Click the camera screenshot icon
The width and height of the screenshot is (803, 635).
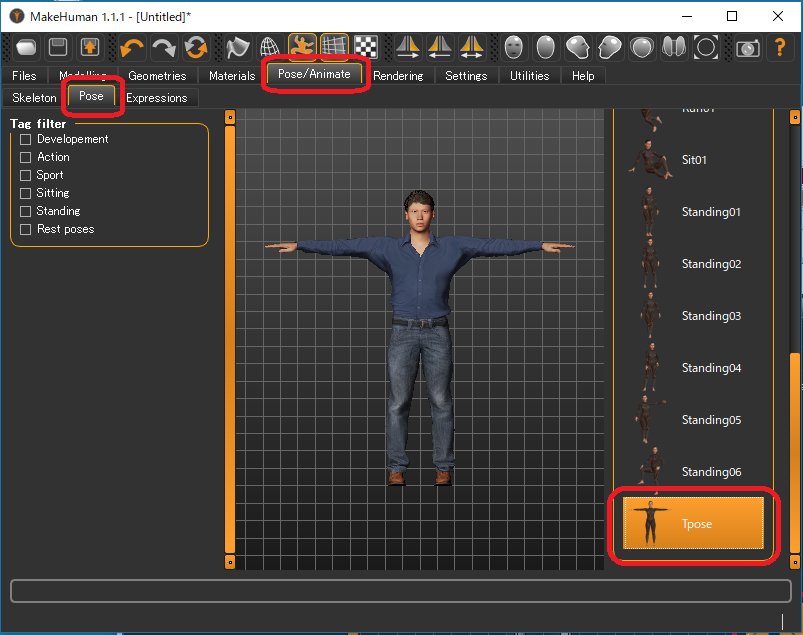[747, 47]
